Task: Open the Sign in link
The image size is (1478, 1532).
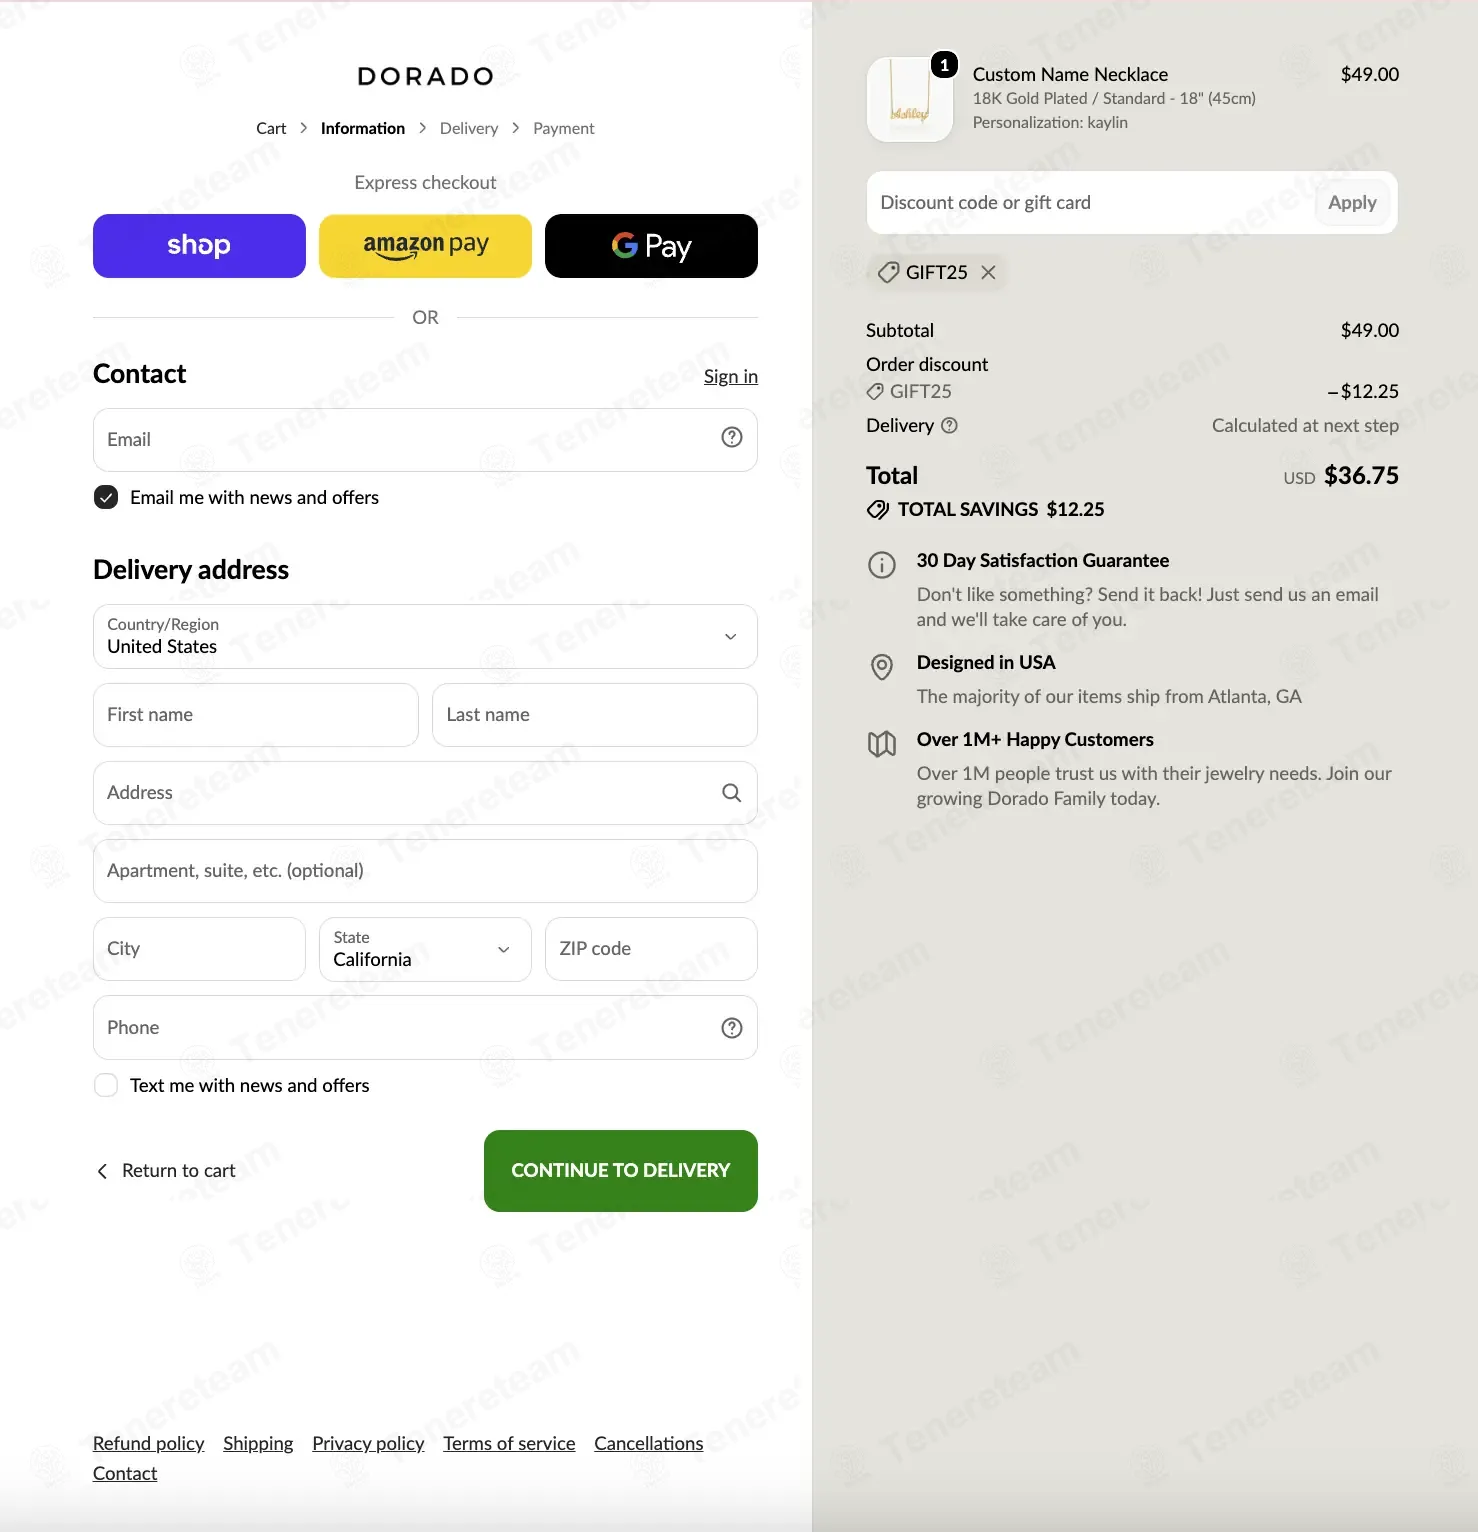Action: pyautogui.click(x=731, y=376)
